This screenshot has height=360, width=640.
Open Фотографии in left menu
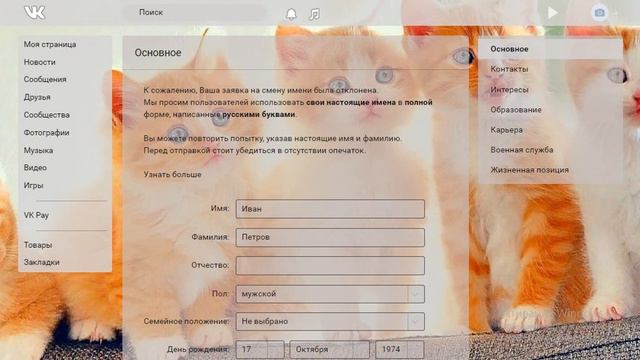click(46, 132)
